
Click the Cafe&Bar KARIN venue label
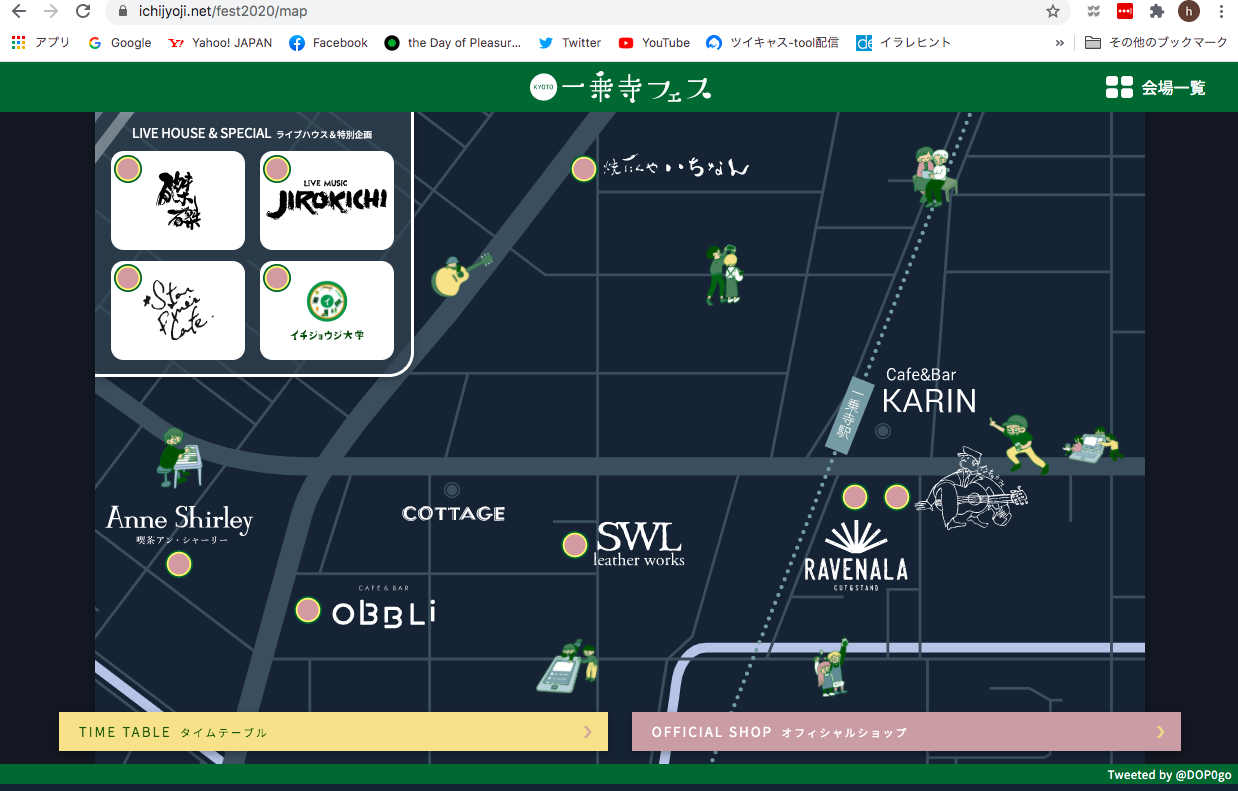tap(929, 392)
